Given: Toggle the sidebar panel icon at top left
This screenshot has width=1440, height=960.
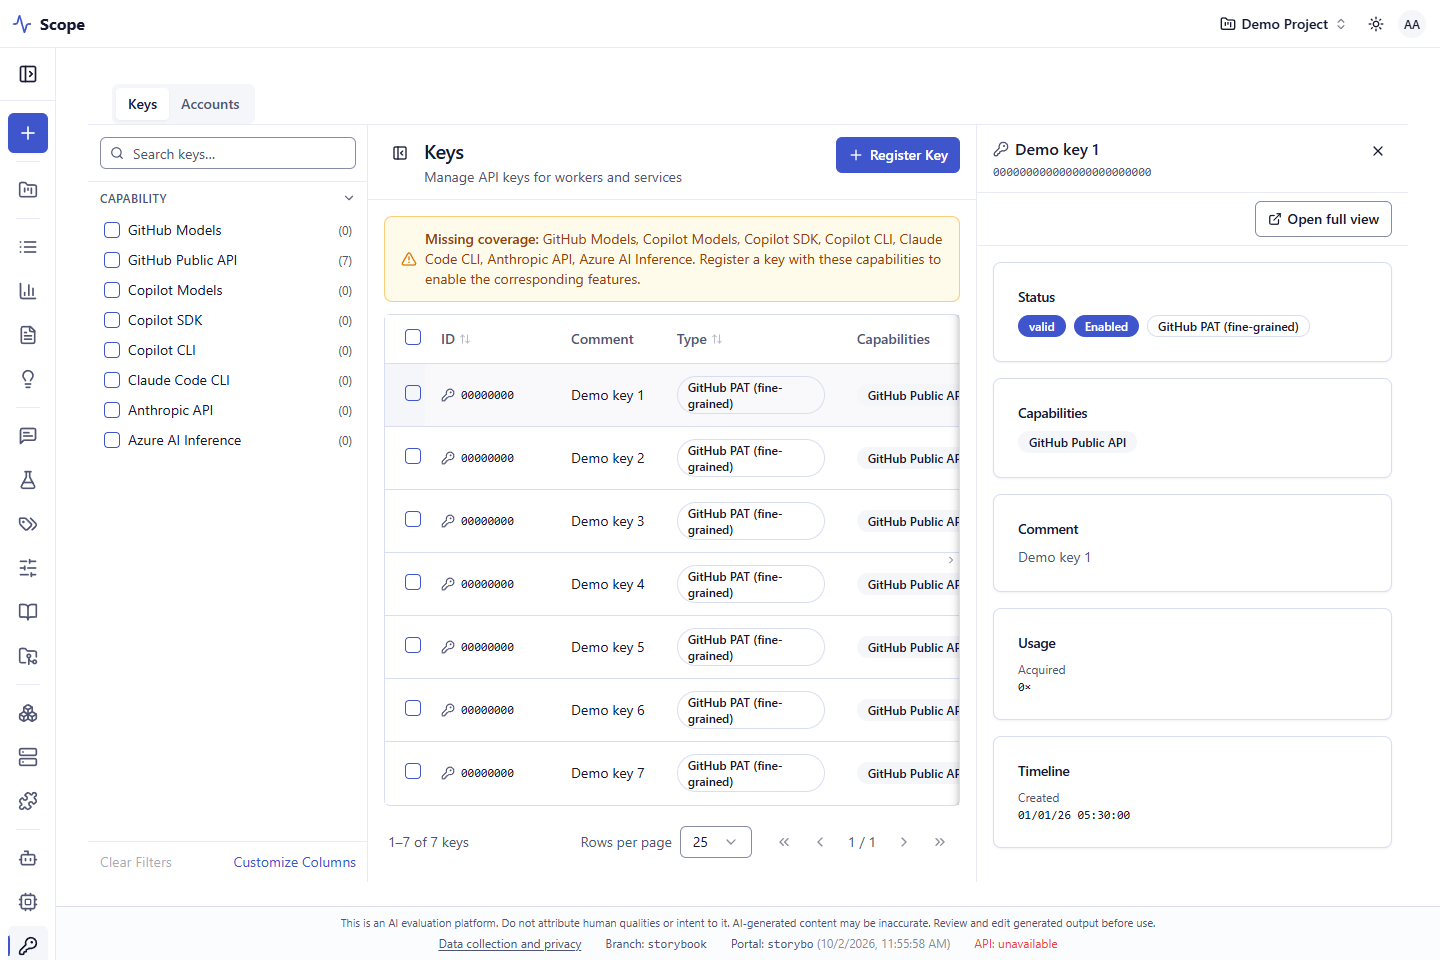Looking at the screenshot, I should point(28,74).
